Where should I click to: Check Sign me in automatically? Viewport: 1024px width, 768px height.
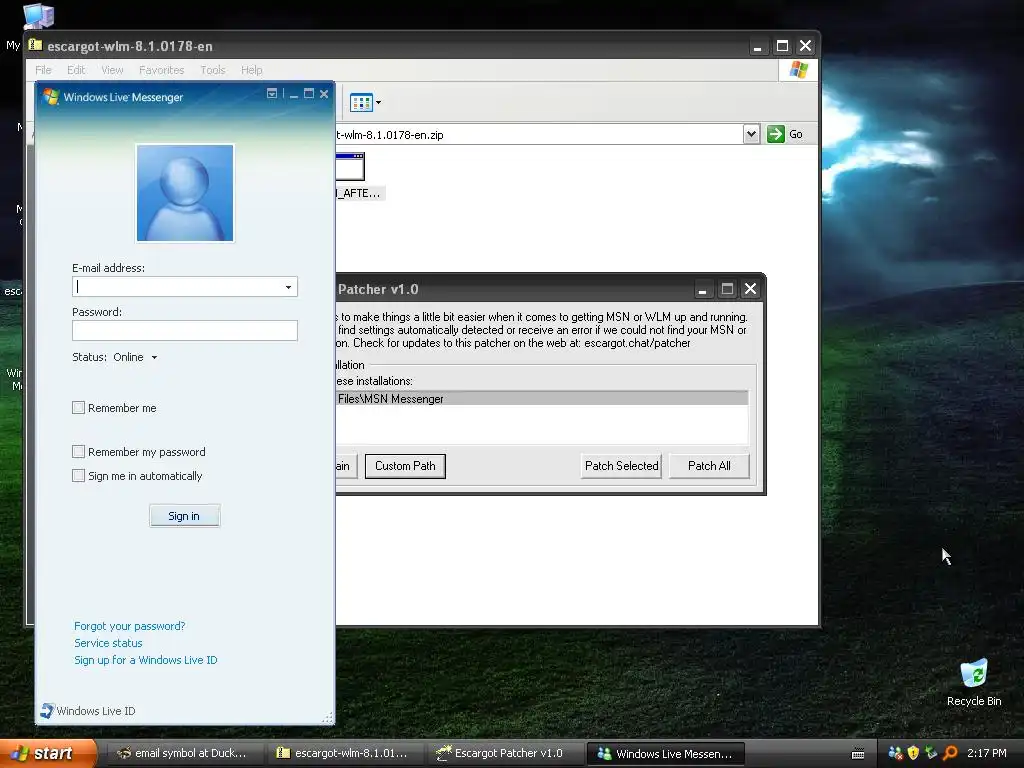coord(78,475)
